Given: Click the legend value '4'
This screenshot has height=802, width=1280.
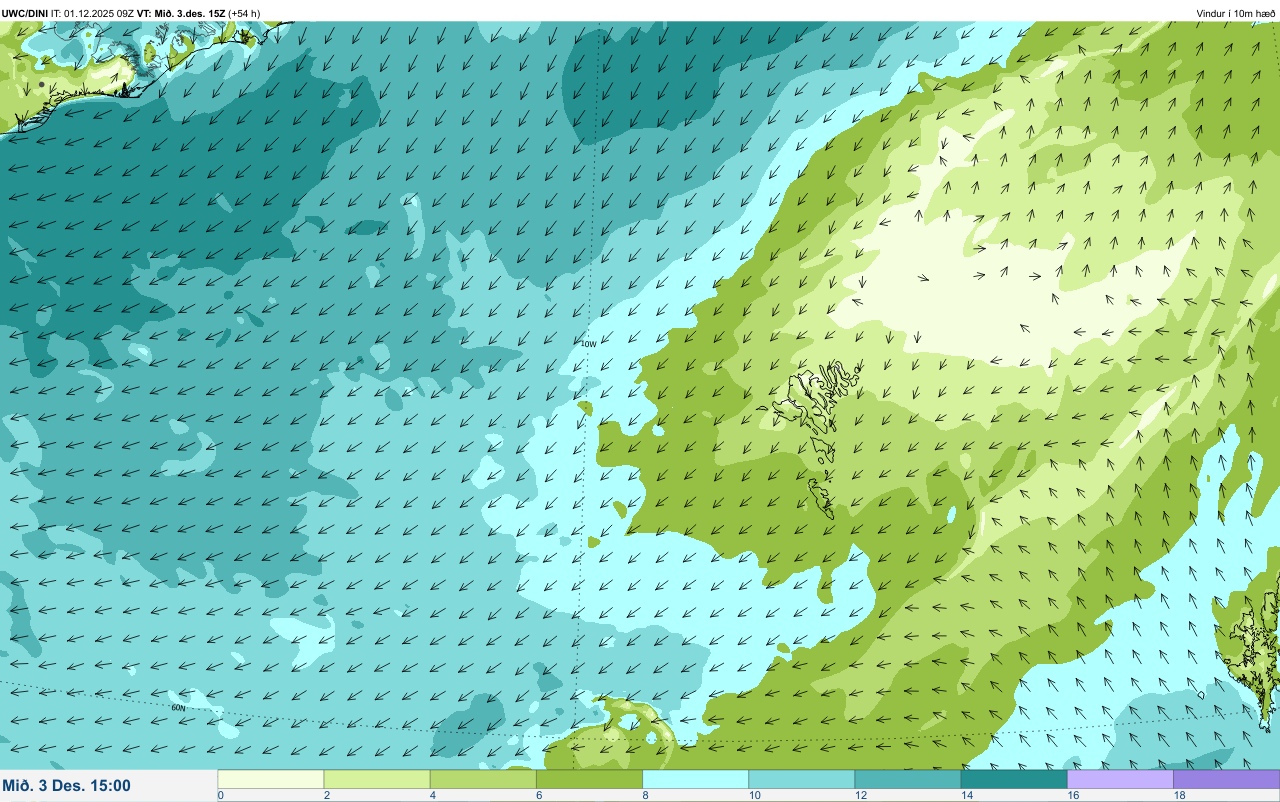Looking at the screenshot, I should pos(433,796).
